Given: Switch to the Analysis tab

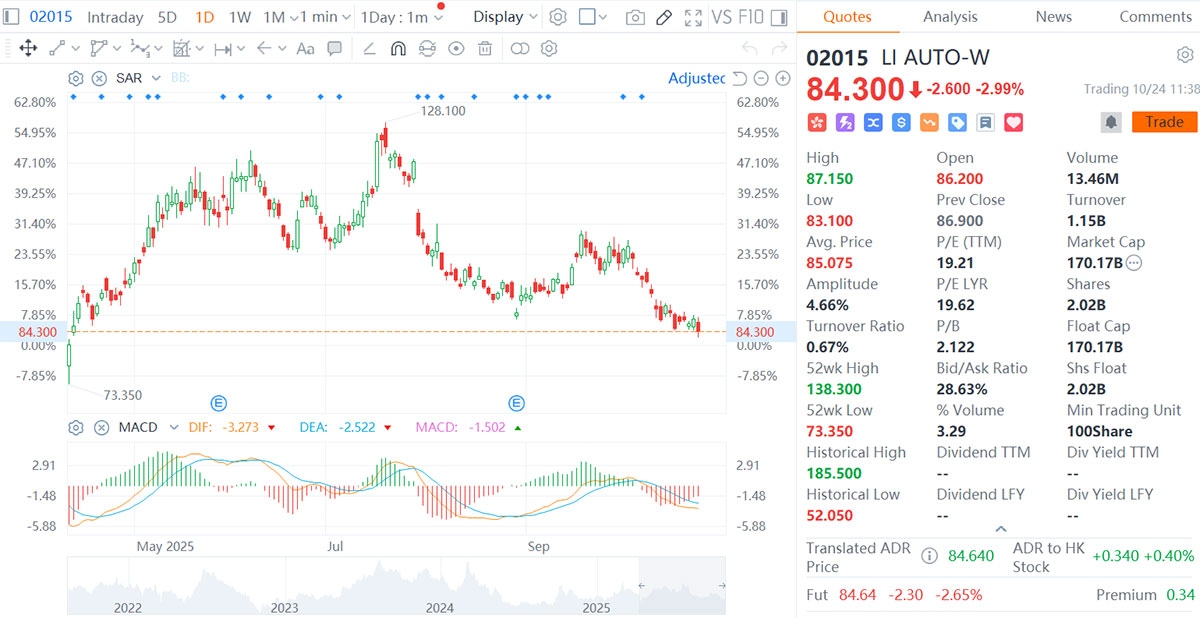Looking at the screenshot, I should 950,17.
